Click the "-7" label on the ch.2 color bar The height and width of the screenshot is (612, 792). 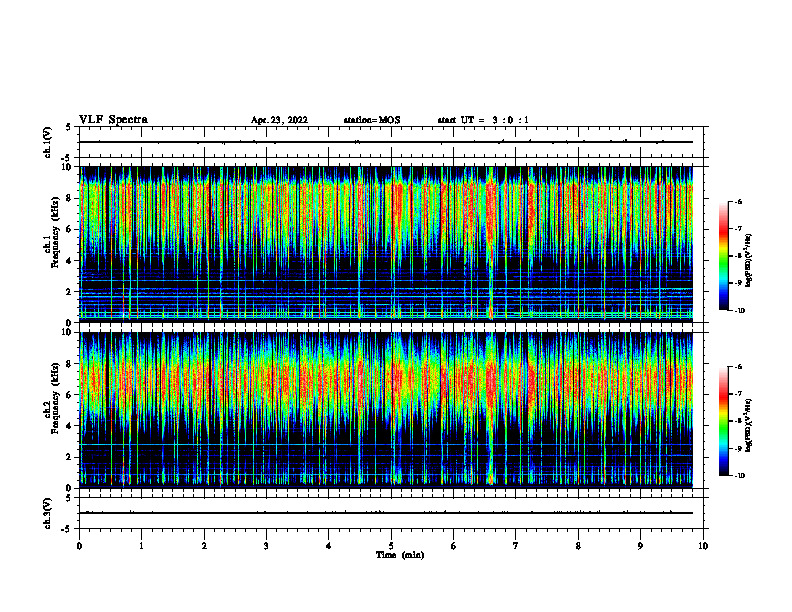coord(738,394)
